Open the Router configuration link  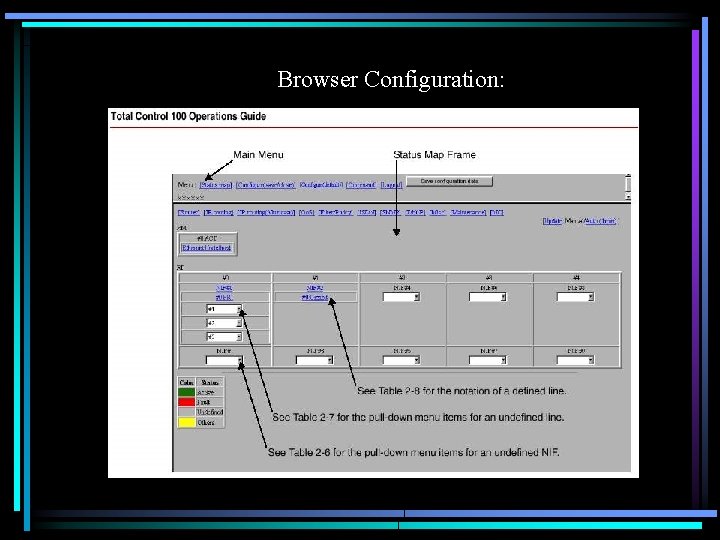(189, 212)
